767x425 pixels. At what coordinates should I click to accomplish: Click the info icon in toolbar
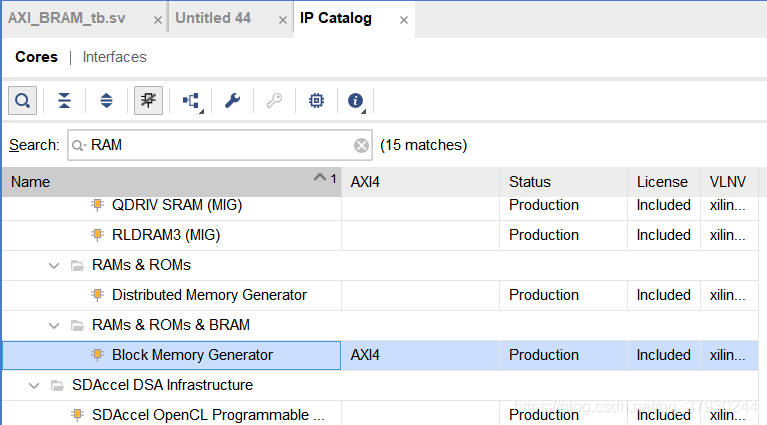pyautogui.click(x=355, y=101)
